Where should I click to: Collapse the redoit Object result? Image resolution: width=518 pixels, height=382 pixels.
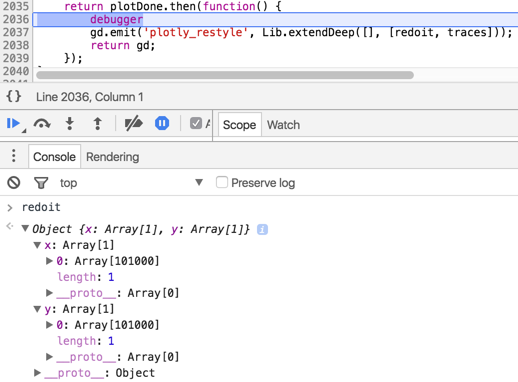pos(25,229)
